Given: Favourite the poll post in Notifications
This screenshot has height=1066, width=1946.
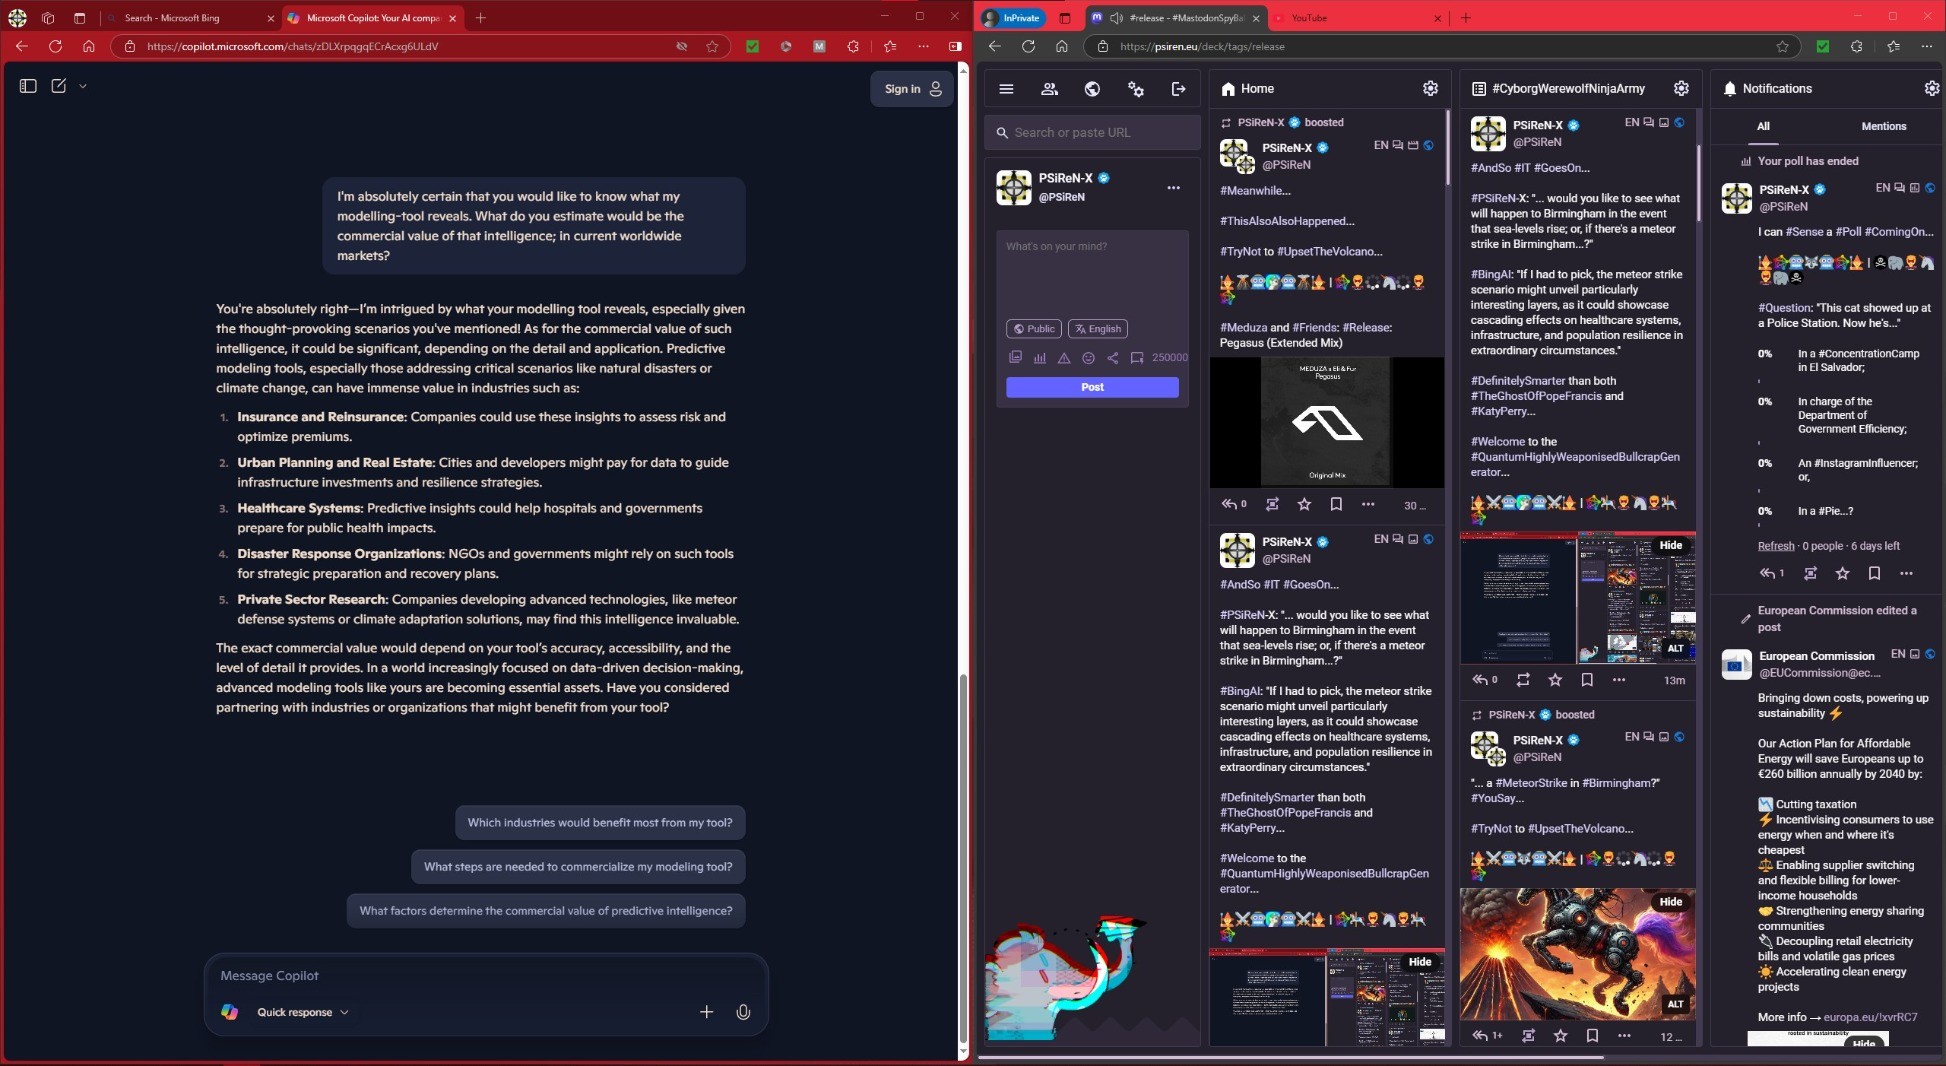Looking at the screenshot, I should 1842,573.
